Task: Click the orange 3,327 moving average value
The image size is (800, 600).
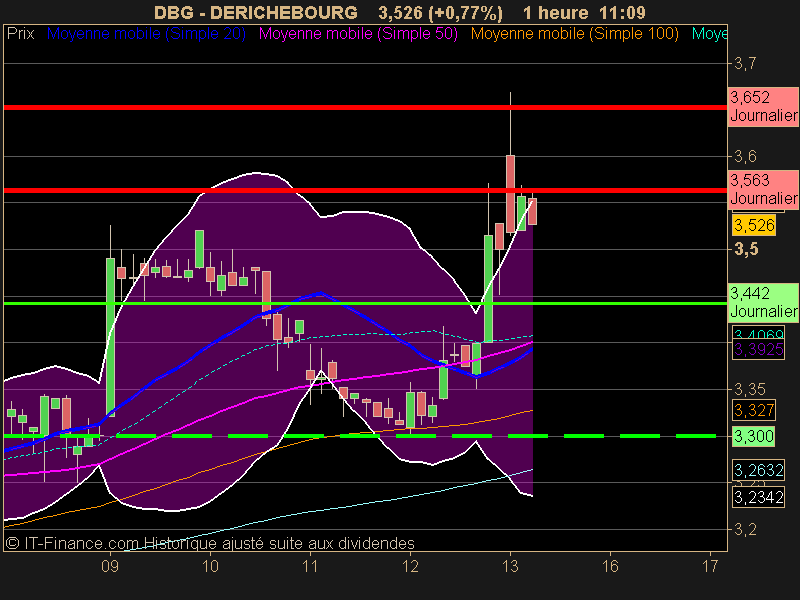Action: [x=754, y=410]
